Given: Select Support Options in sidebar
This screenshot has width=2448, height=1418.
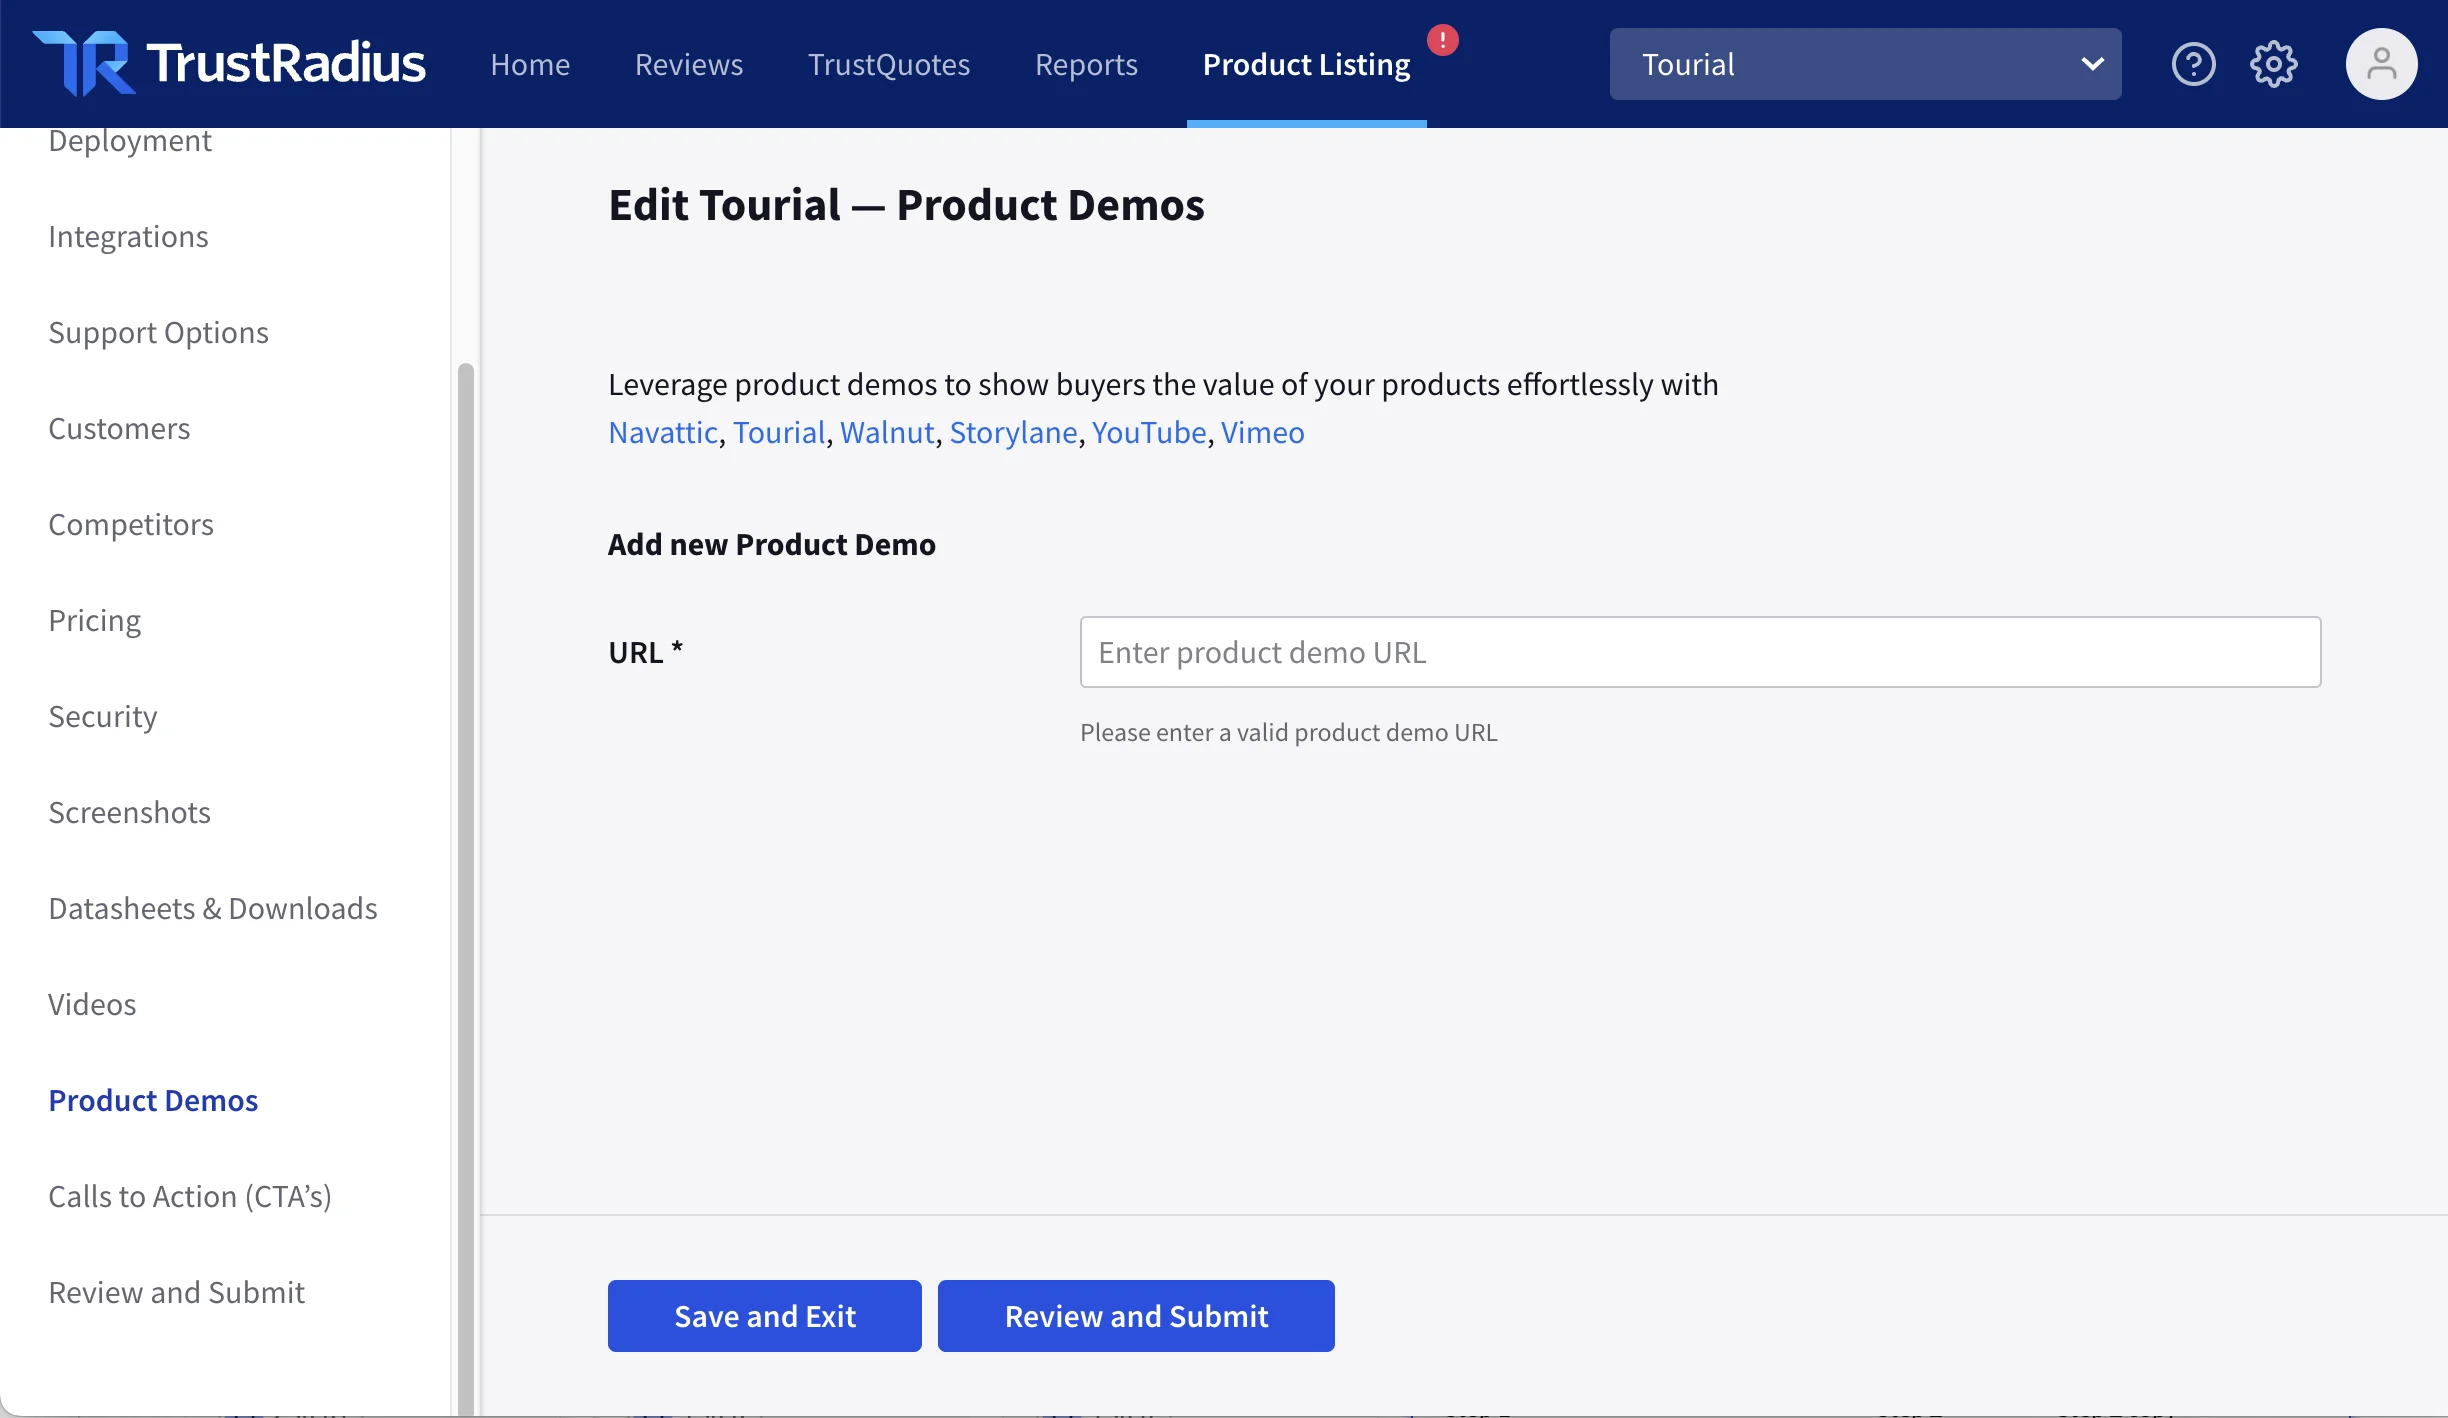Looking at the screenshot, I should tap(158, 332).
